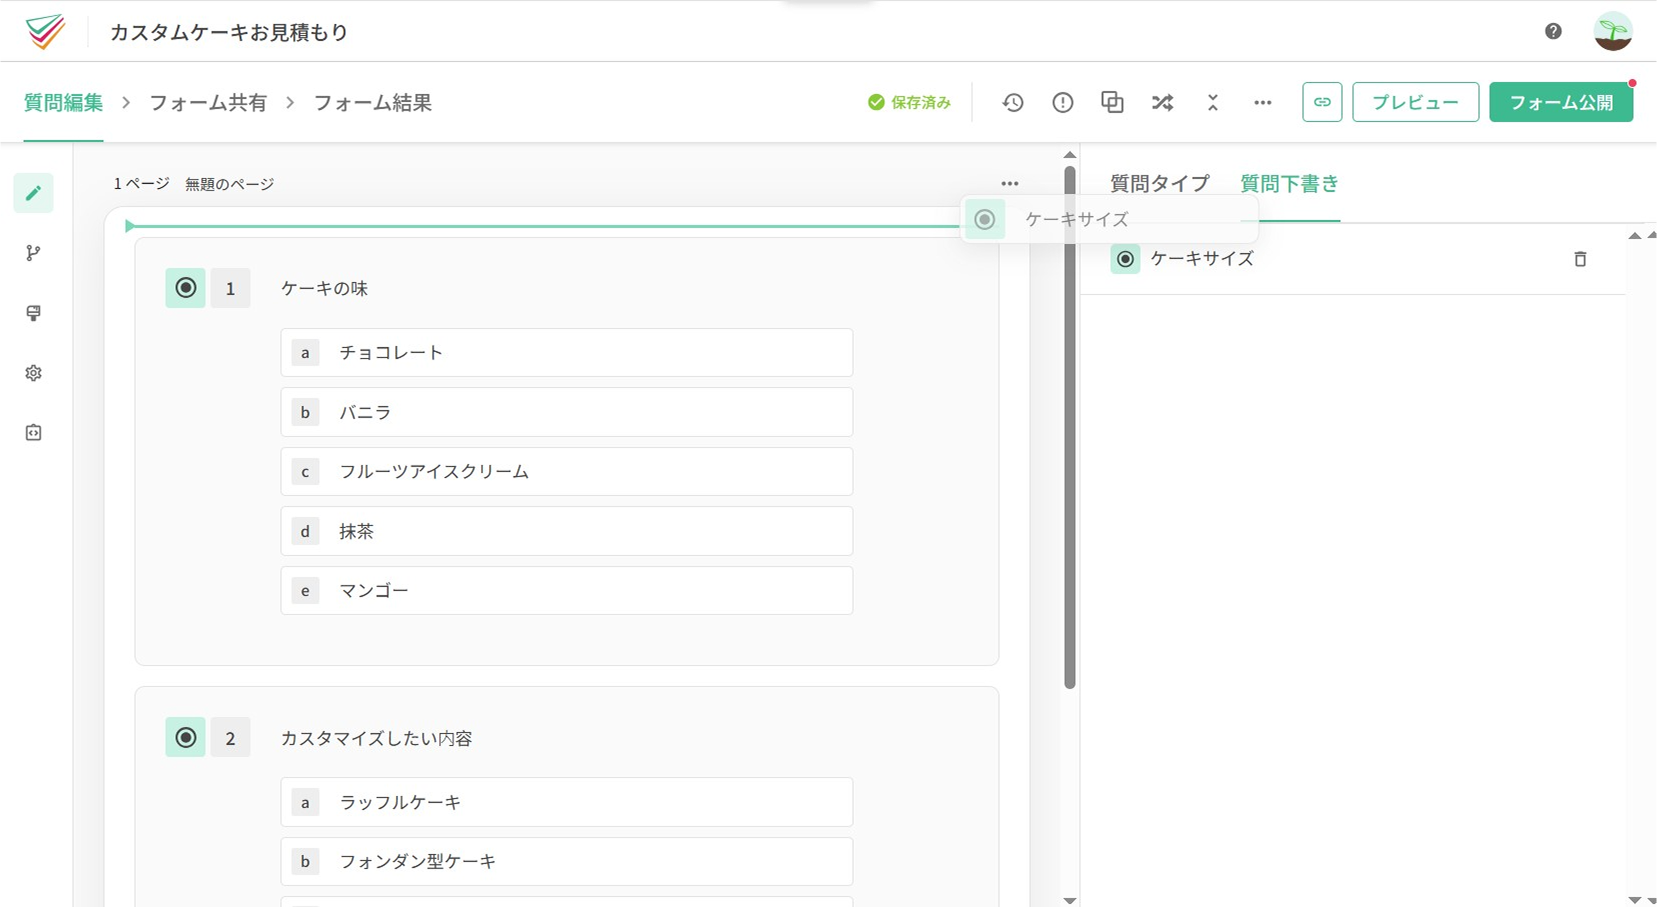This screenshot has height=907, width=1657.
Task: Open the settings gear icon in sidebar
Action: point(33,373)
